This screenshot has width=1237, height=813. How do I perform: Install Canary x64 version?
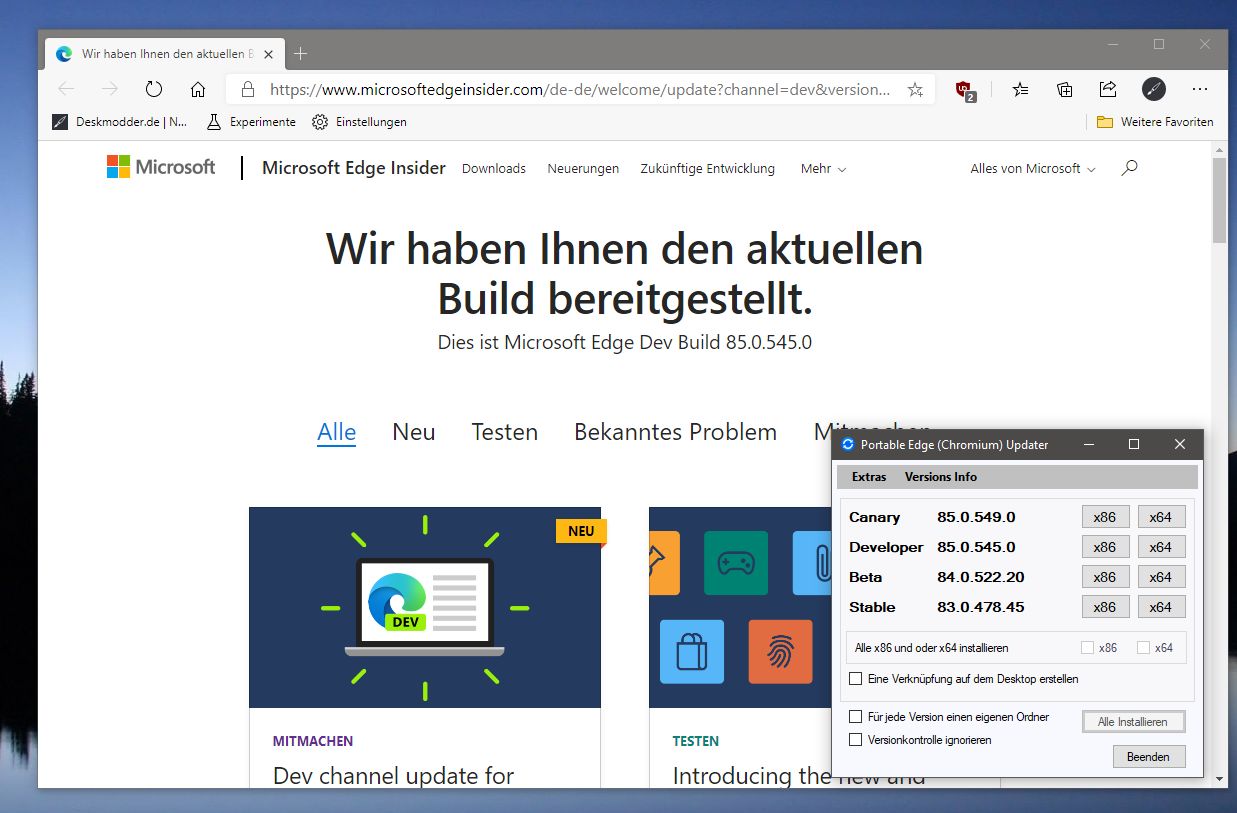click(1161, 517)
